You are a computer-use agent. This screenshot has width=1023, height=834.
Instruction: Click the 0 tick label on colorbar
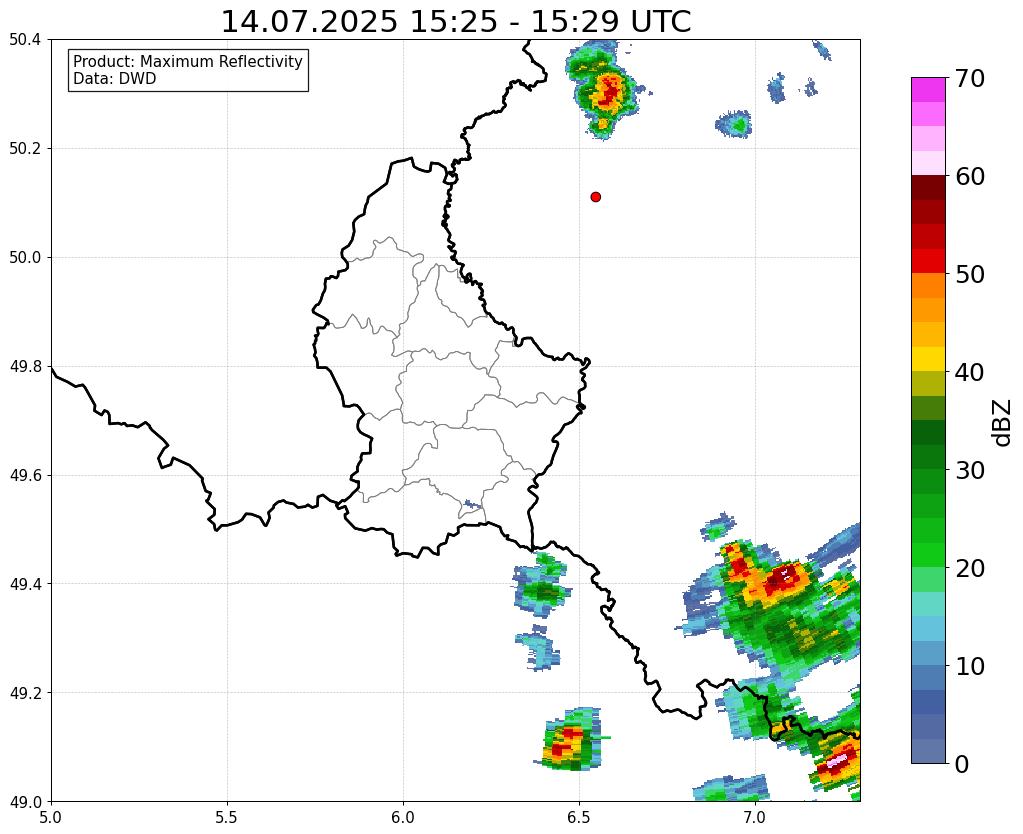tap(962, 764)
